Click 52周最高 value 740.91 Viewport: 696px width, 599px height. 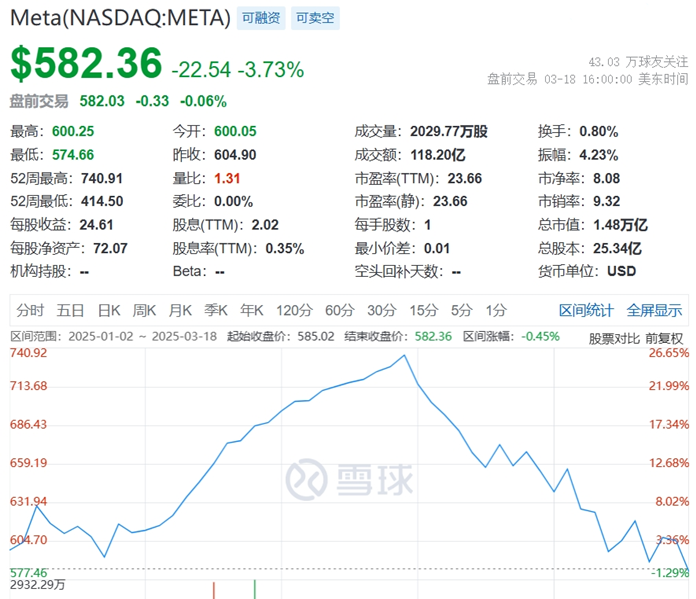pyautogui.click(x=102, y=179)
